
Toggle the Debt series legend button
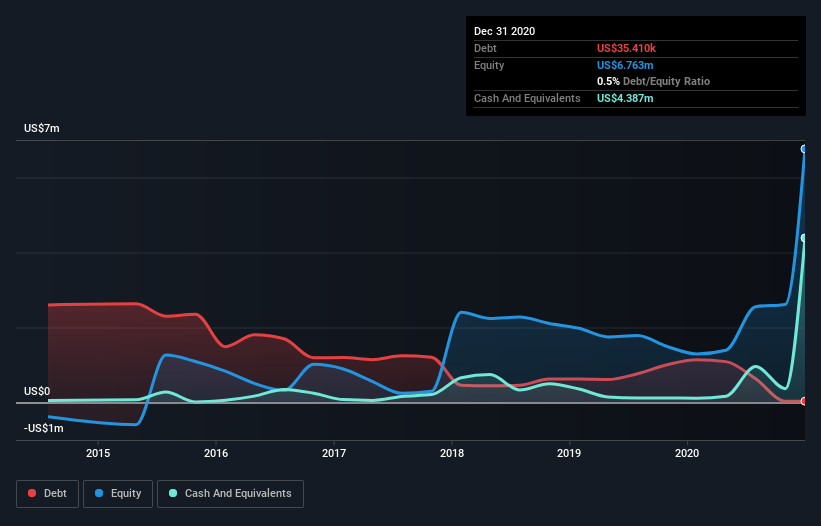[47, 494]
